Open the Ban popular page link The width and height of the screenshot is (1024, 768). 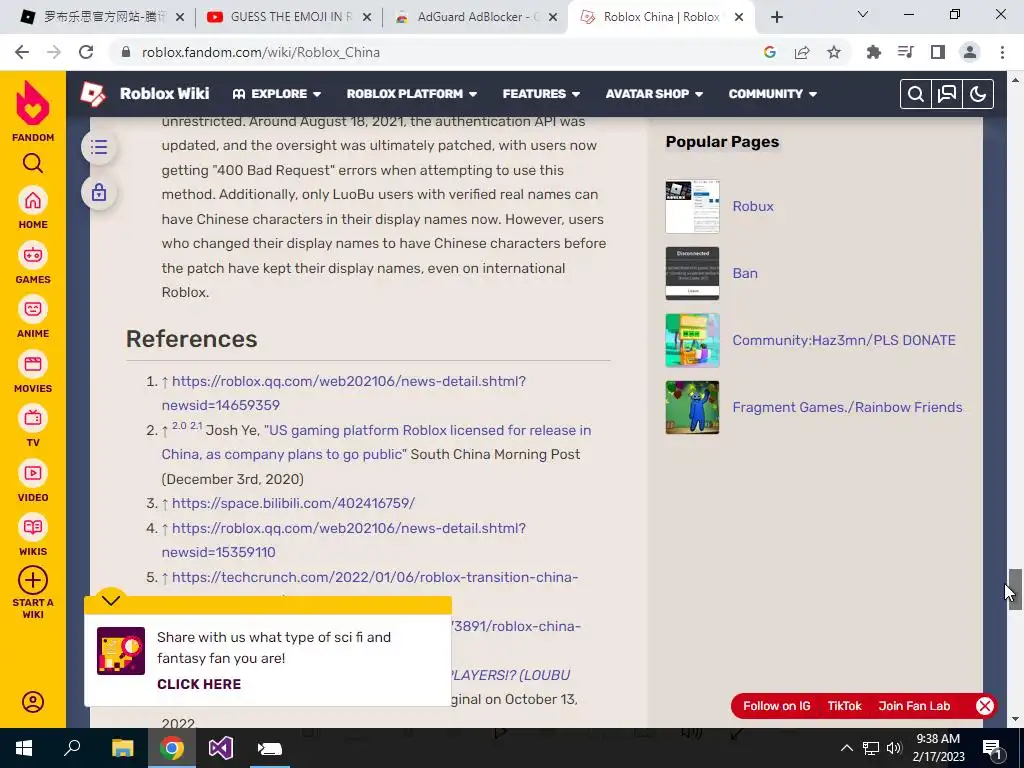(745, 273)
